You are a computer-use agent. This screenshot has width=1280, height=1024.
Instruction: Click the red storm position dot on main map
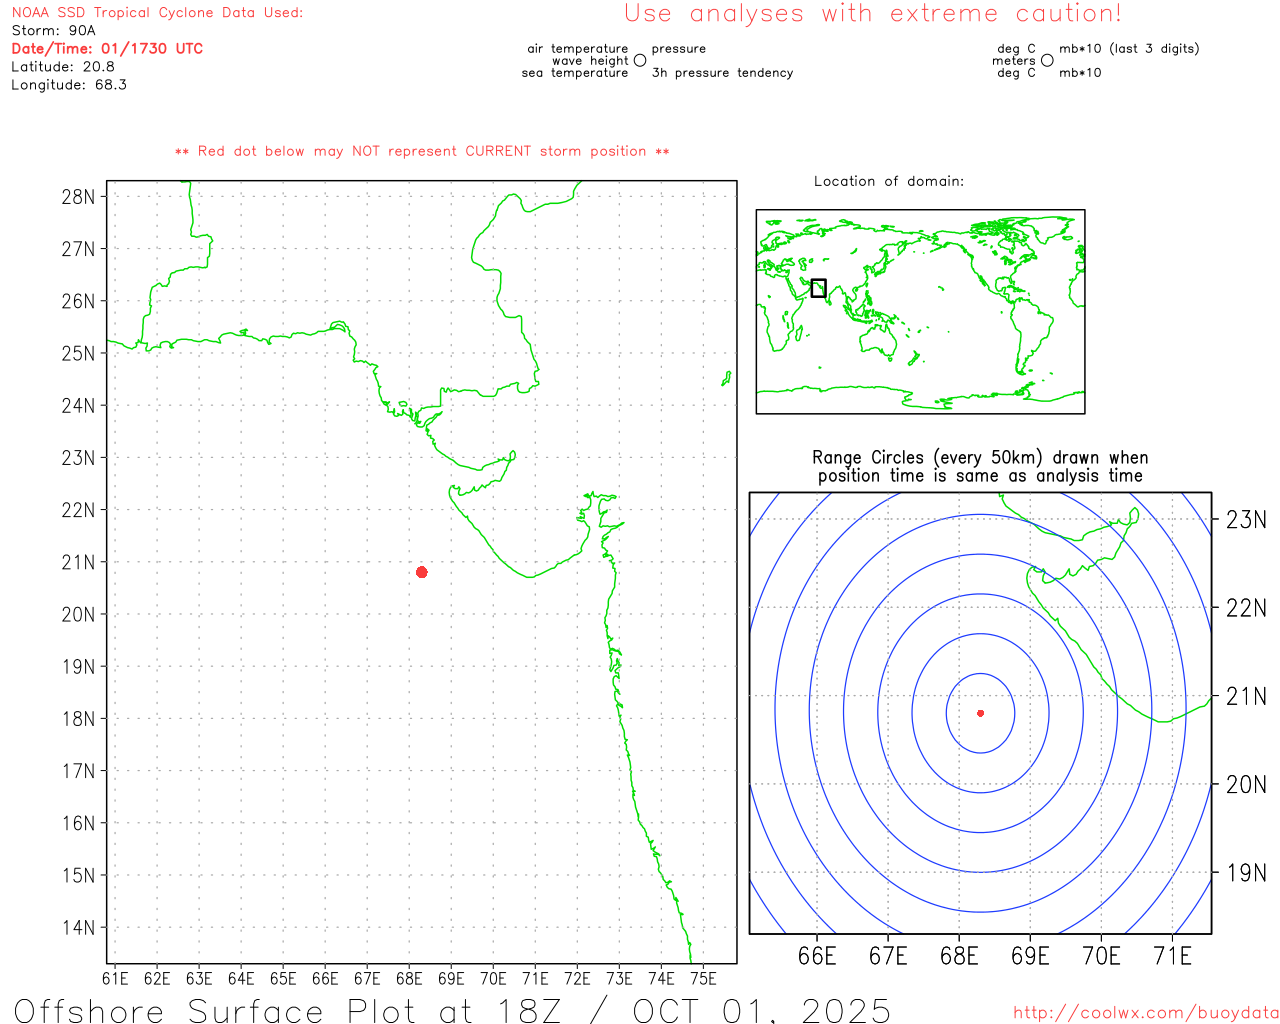tap(422, 572)
